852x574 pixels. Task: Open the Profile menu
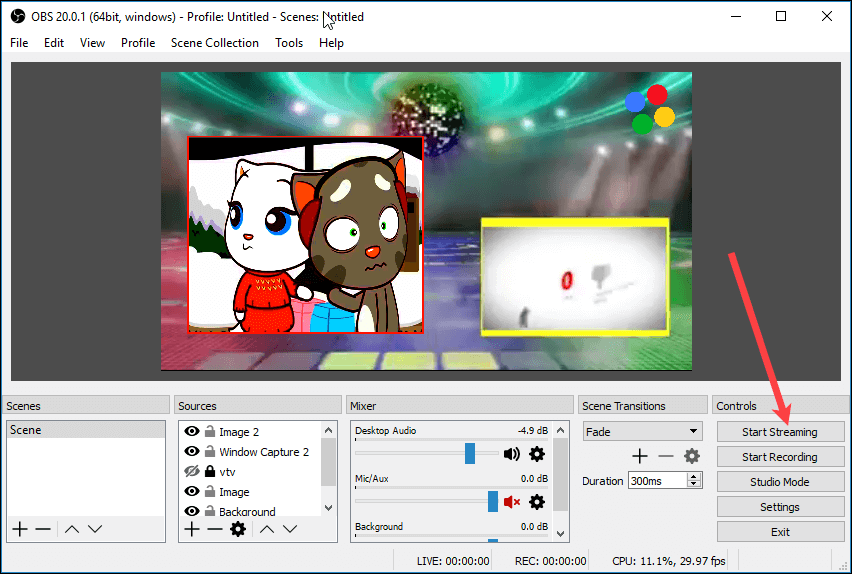click(138, 43)
